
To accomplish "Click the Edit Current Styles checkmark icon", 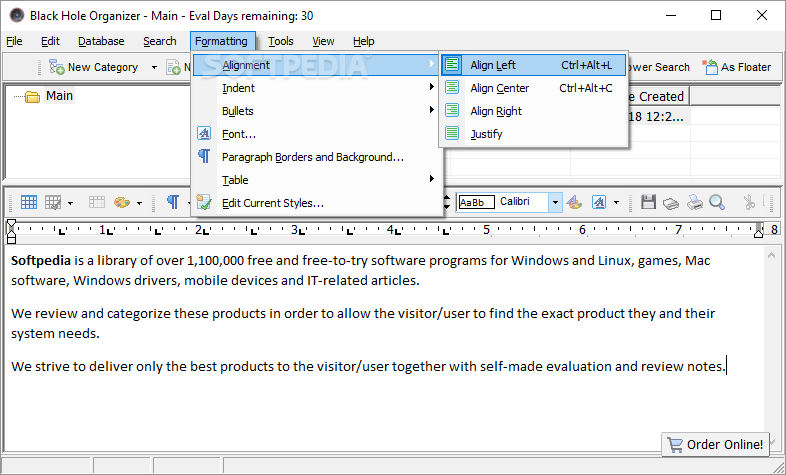I will tap(204, 202).
